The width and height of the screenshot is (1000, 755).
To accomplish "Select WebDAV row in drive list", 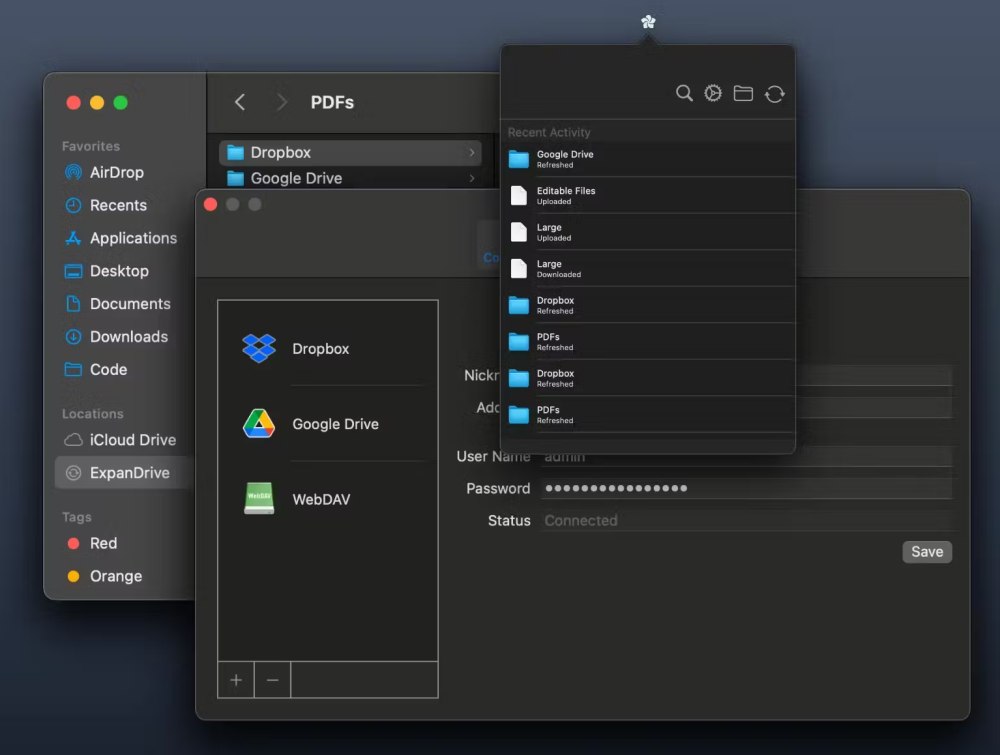I will 328,499.
